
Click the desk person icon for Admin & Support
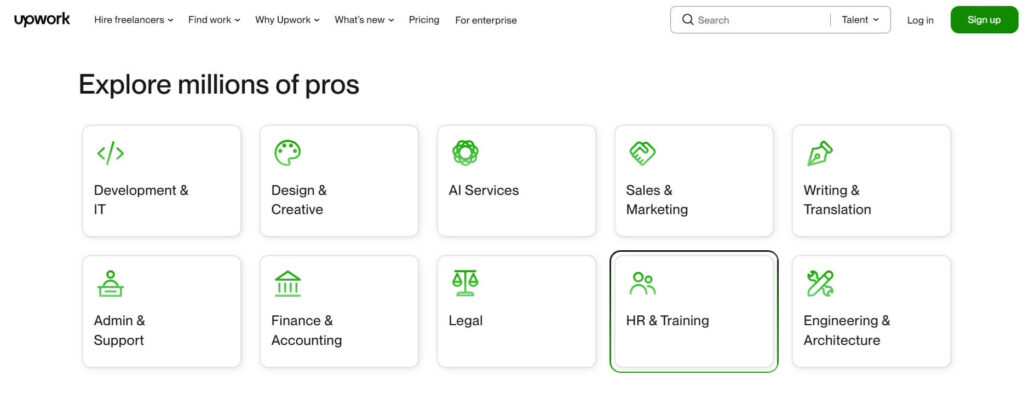tap(110, 284)
